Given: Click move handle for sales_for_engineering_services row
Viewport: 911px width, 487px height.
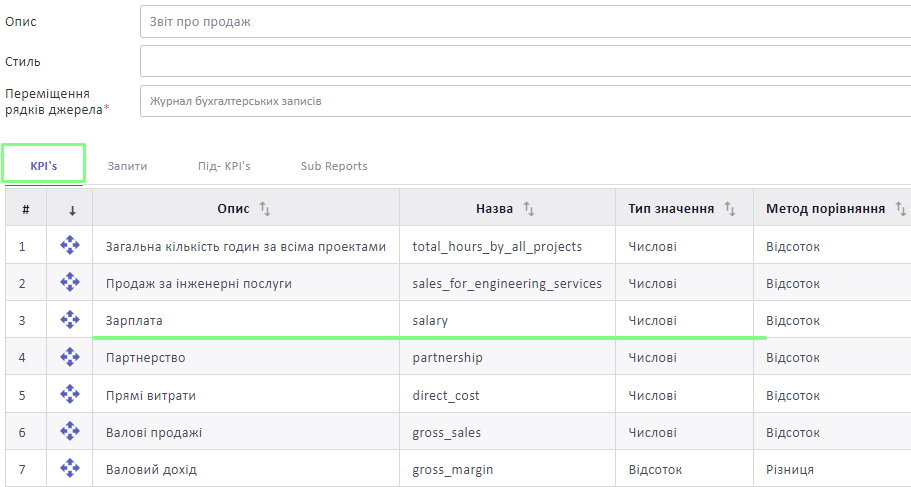Looking at the screenshot, I should (x=70, y=282).
